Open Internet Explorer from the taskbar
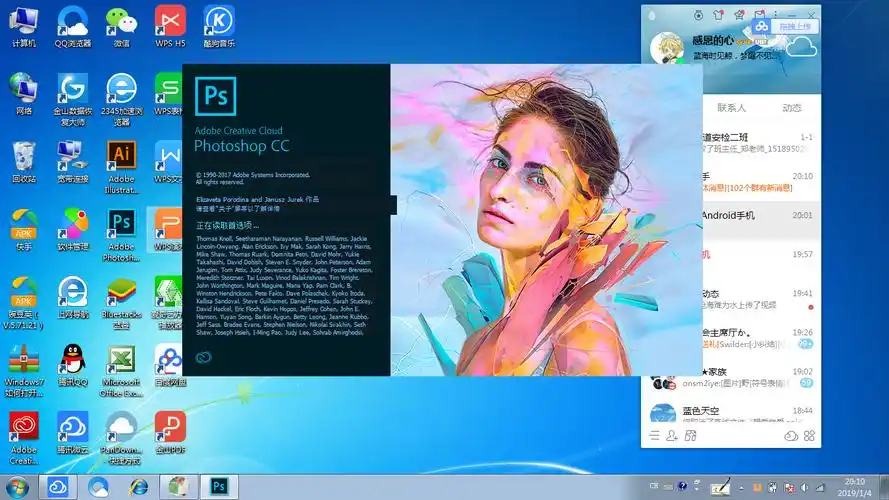889x500 pixels. (x=139, y=486)
